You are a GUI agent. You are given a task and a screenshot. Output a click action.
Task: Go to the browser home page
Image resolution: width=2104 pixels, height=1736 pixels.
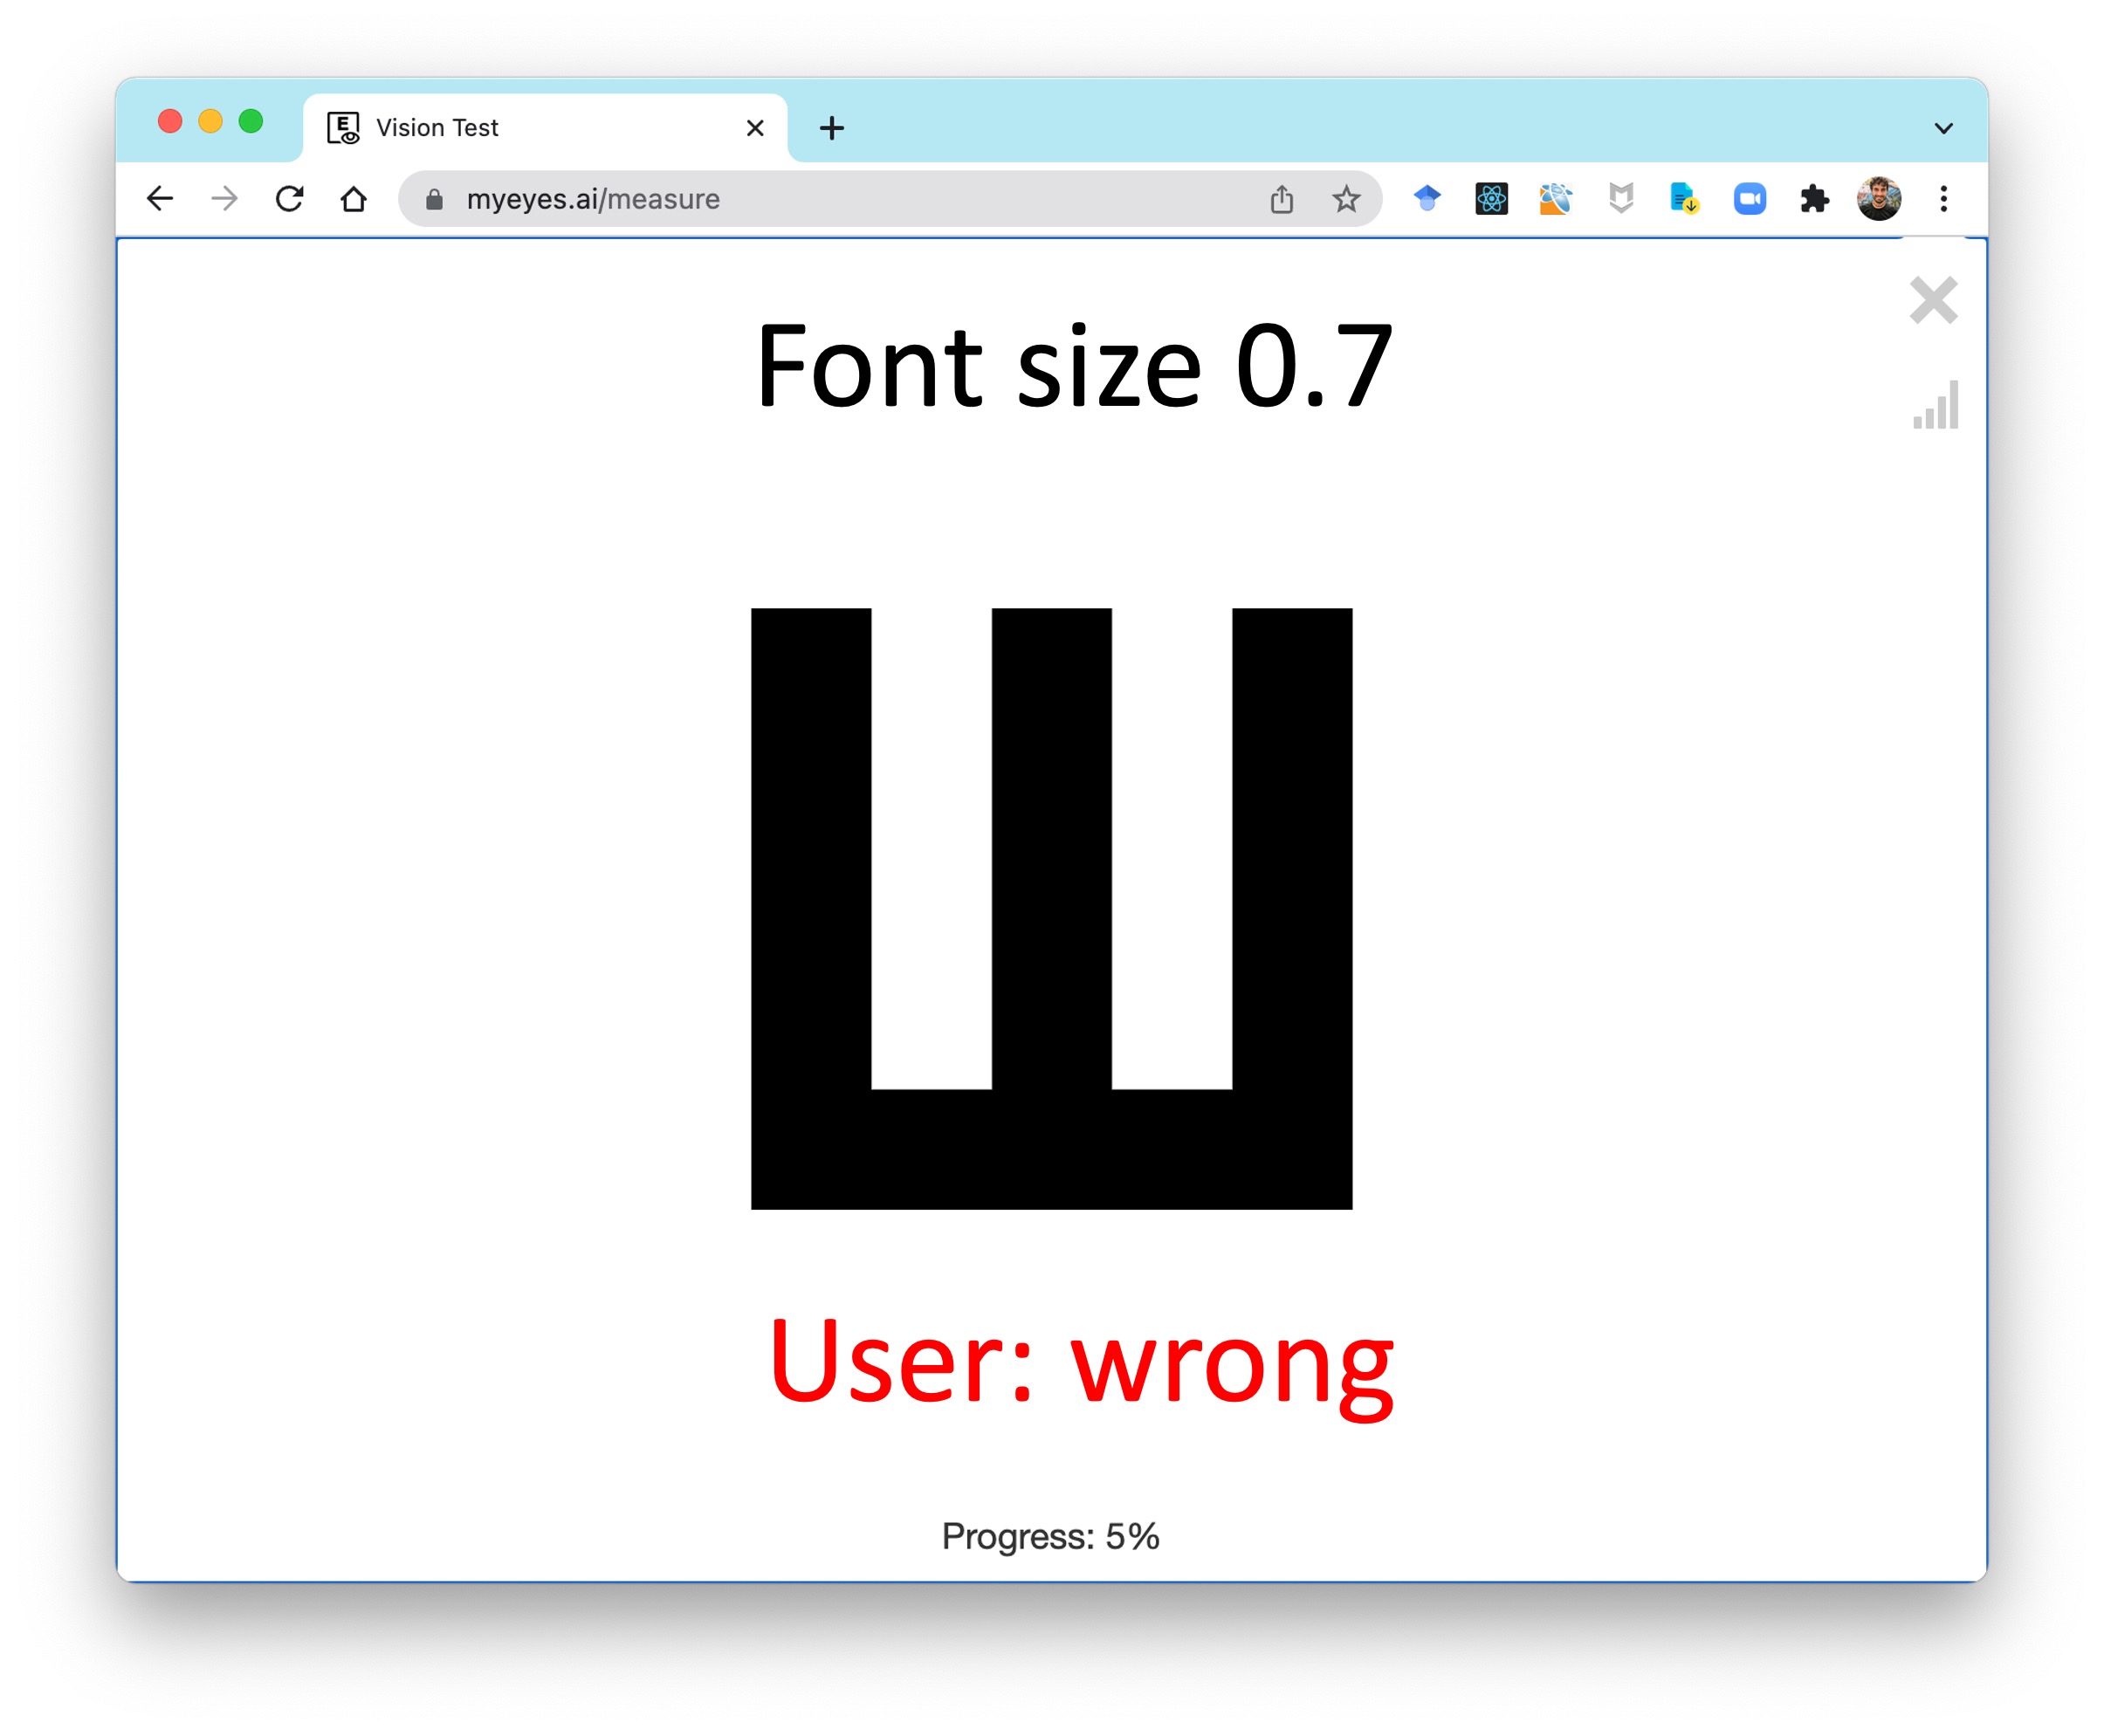click(x=353, y=199)
